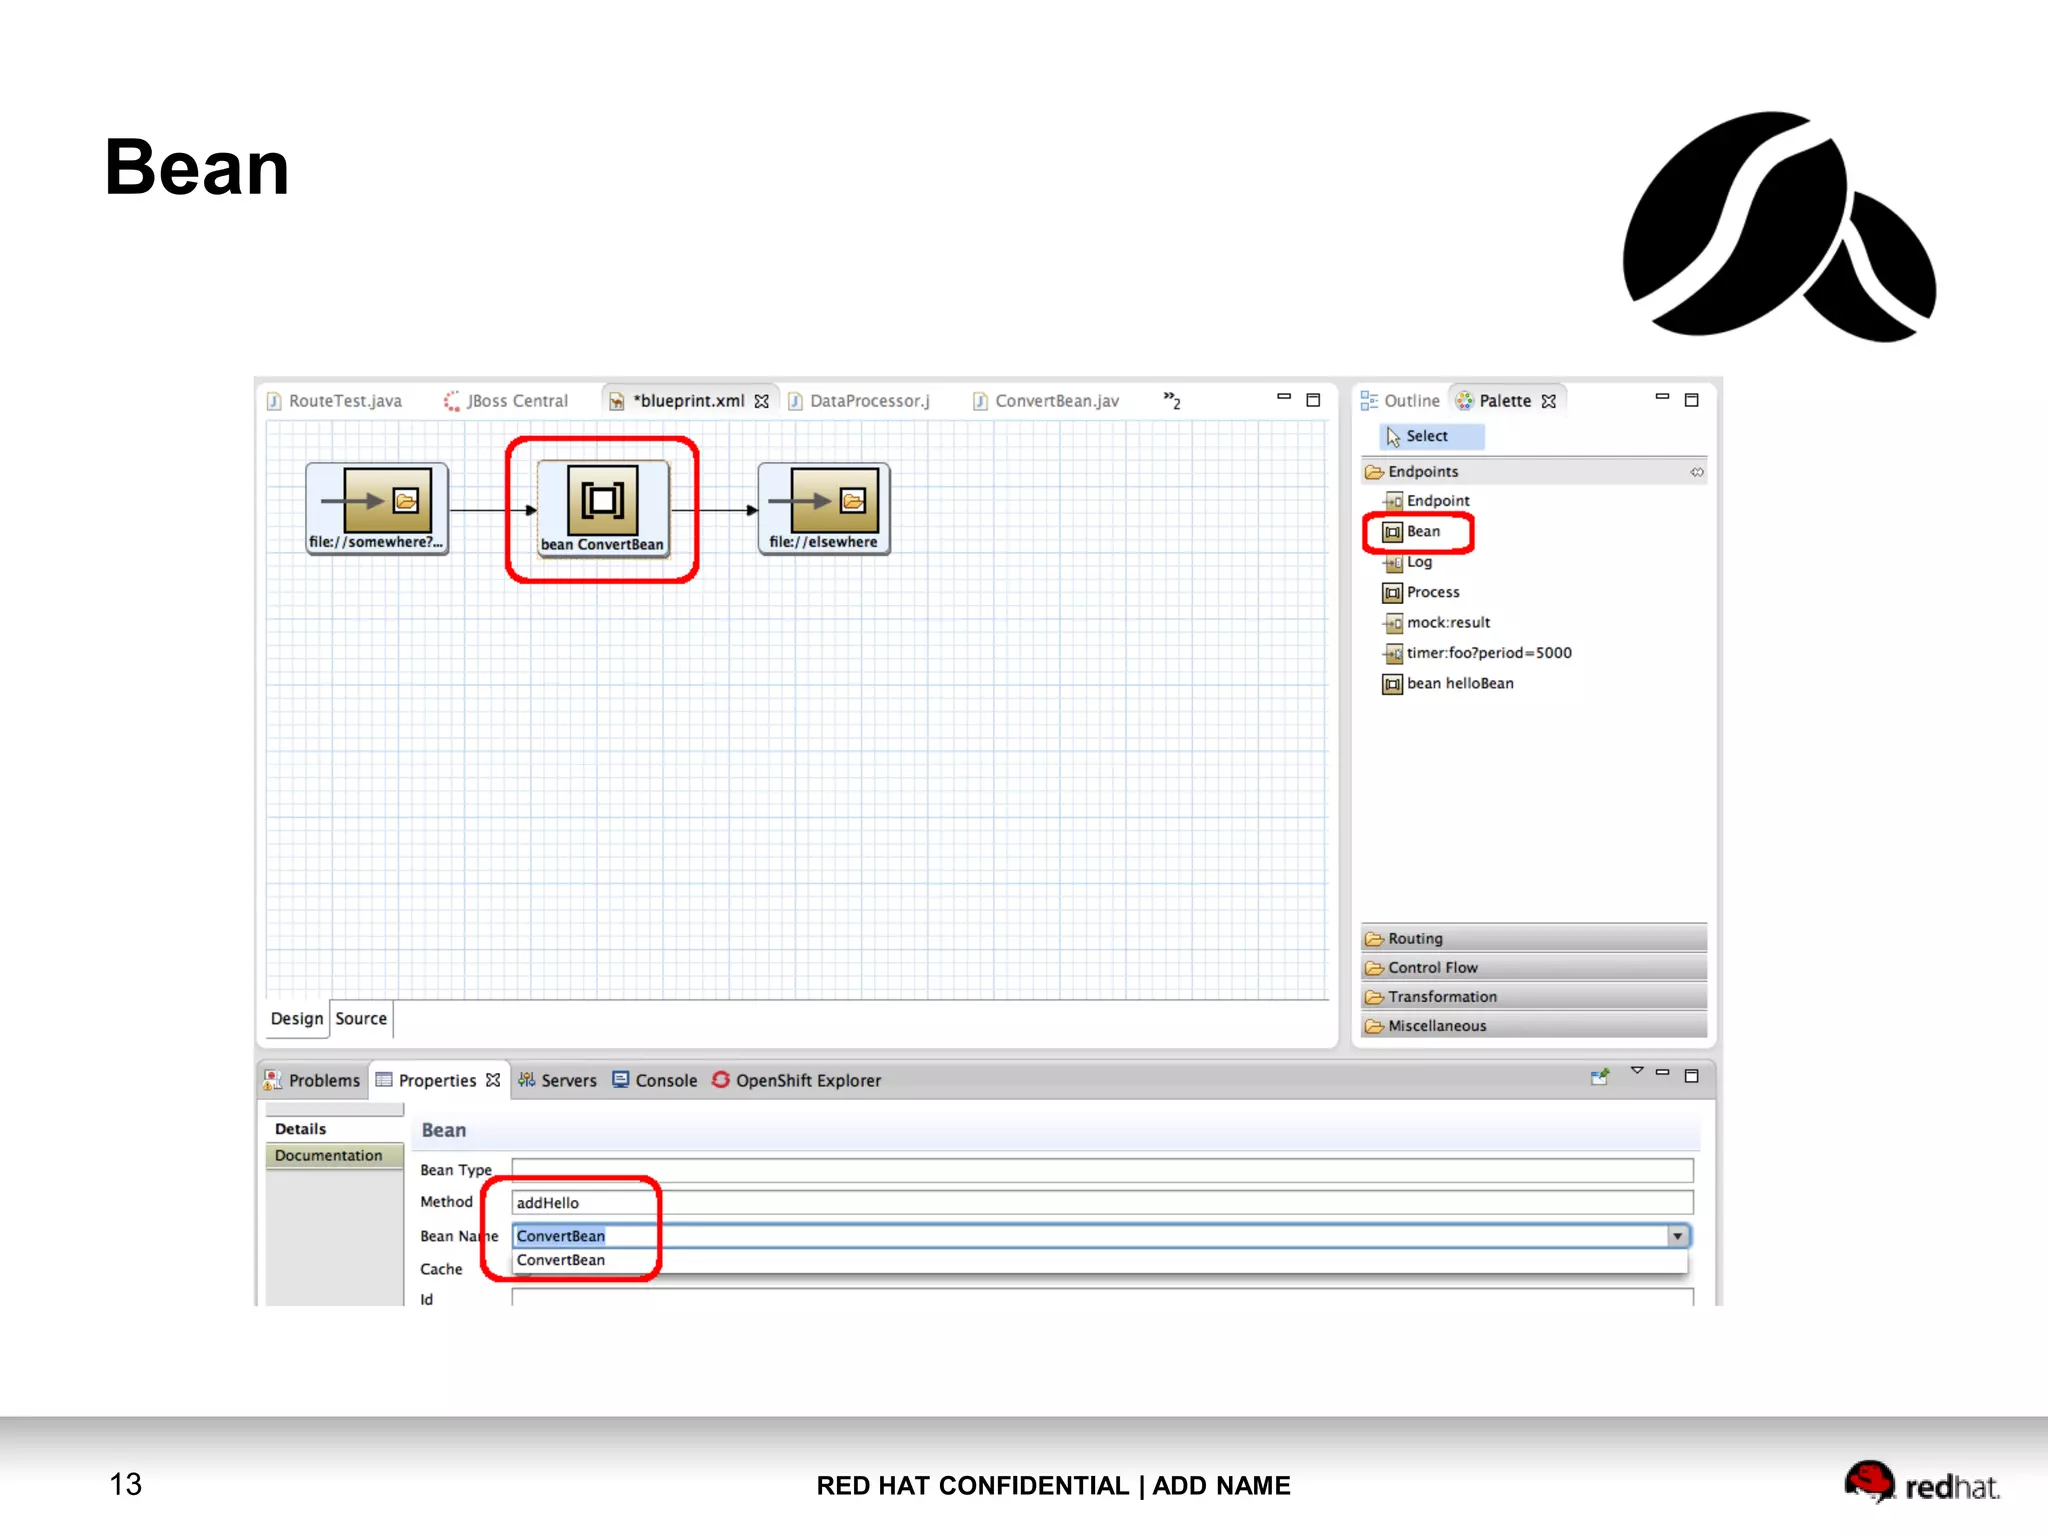Focus the Id input field
The image size is (2048, 1536).
(1102, 1297)
